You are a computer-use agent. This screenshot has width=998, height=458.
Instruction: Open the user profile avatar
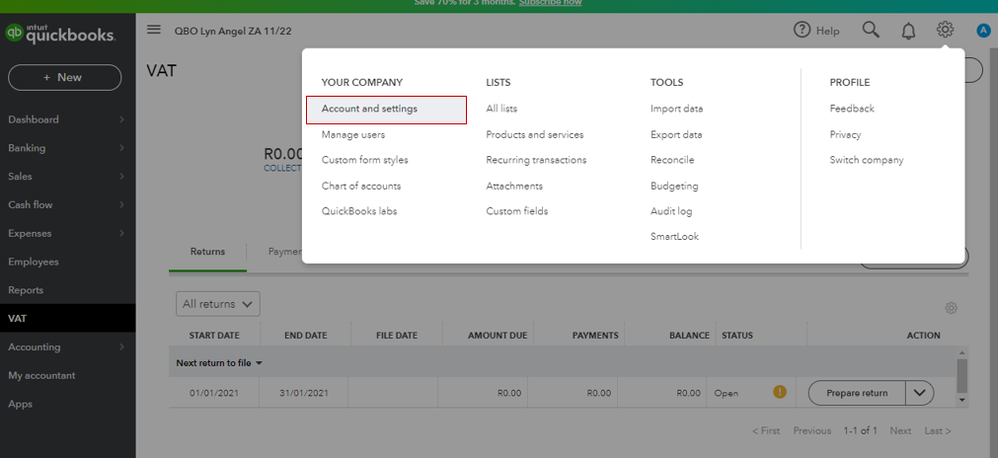coord(983,30)
